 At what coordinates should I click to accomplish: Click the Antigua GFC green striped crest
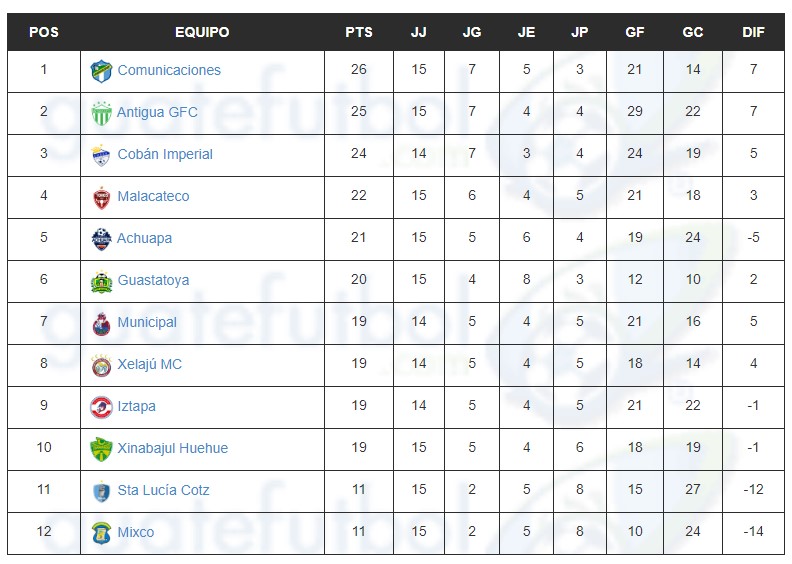pos(101,113)
